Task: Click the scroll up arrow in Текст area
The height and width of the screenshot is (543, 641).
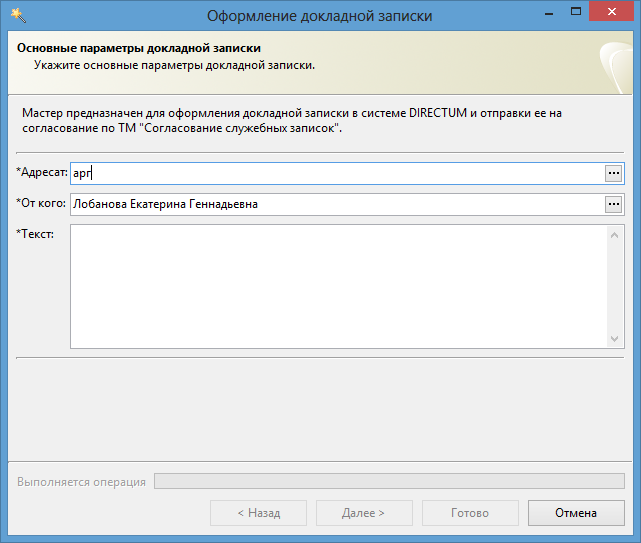Action: (x=616, y=234)
